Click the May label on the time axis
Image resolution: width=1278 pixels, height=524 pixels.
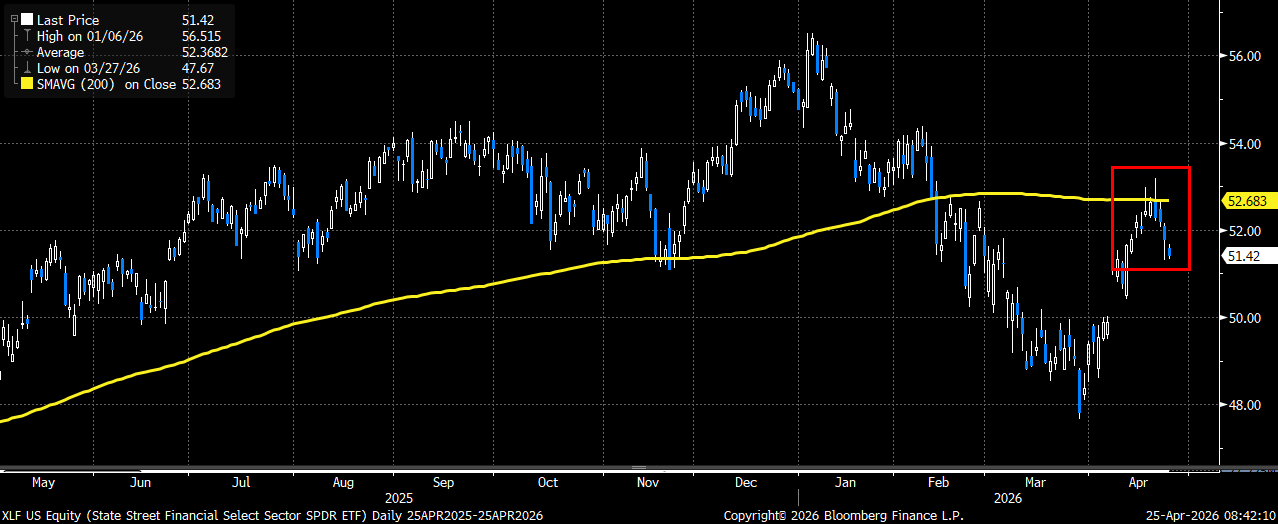tap(43, 483)
